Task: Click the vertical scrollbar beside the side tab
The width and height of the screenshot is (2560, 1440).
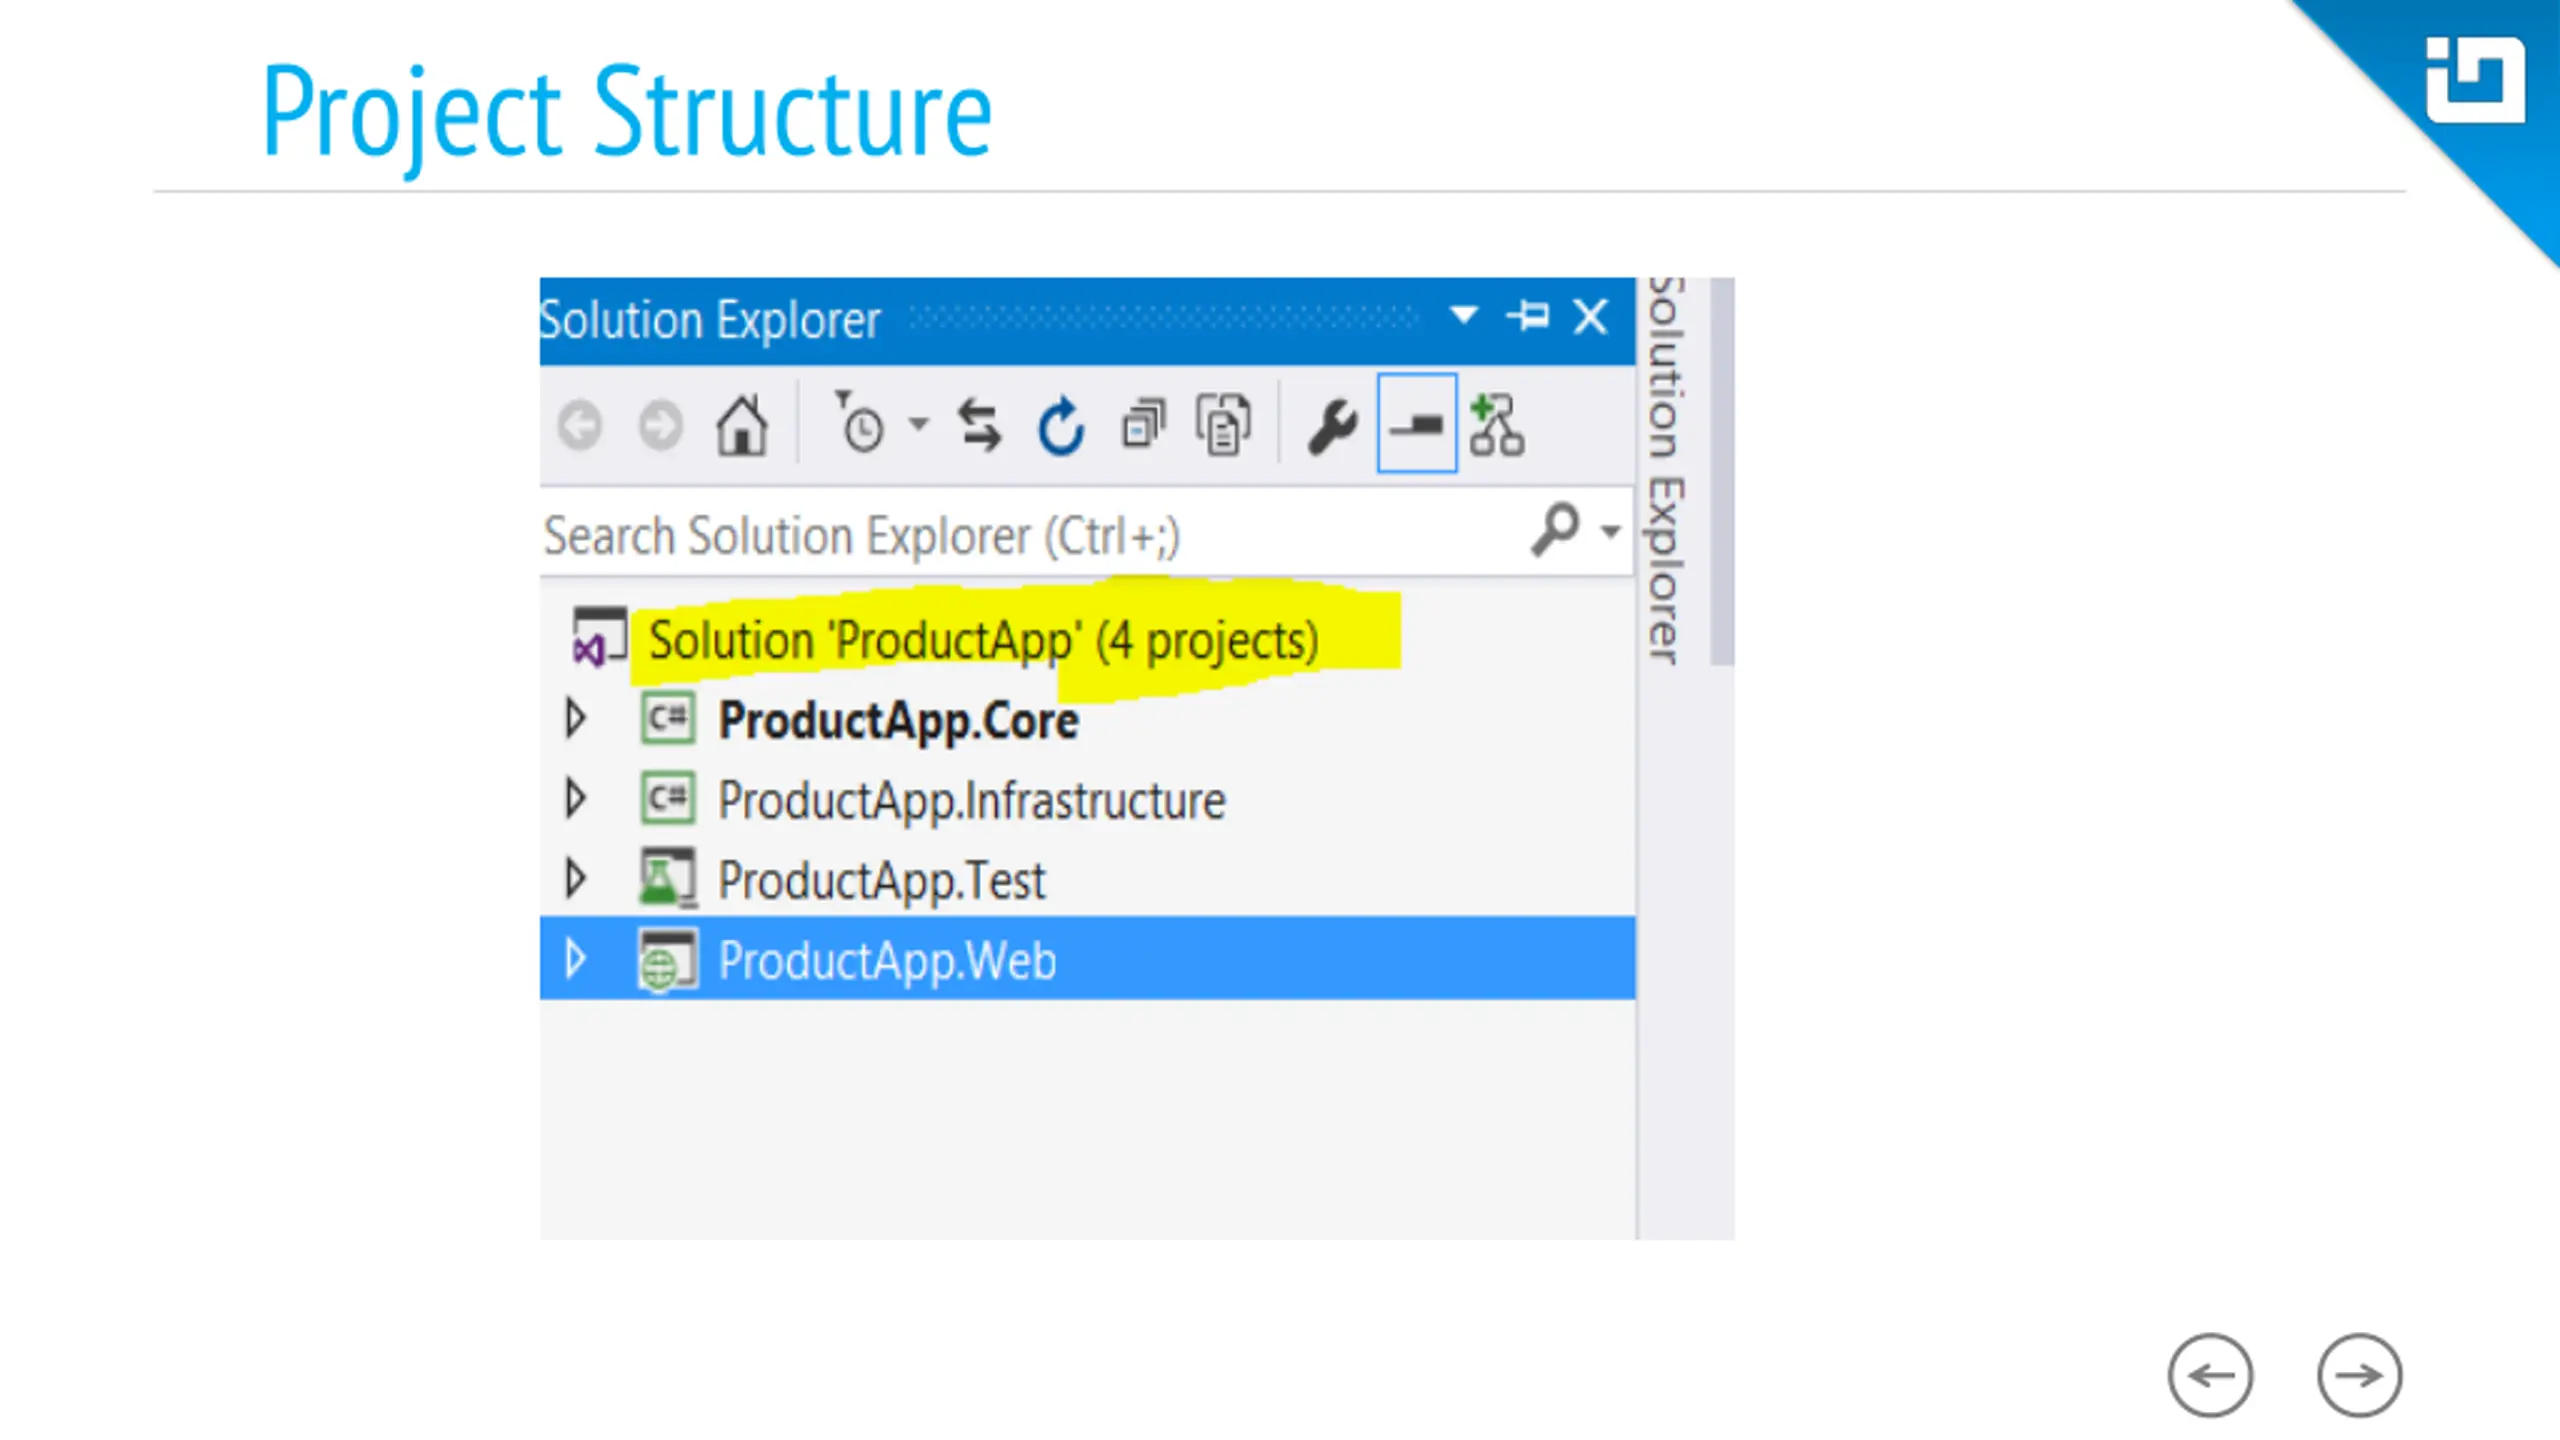Action: 1722,470
